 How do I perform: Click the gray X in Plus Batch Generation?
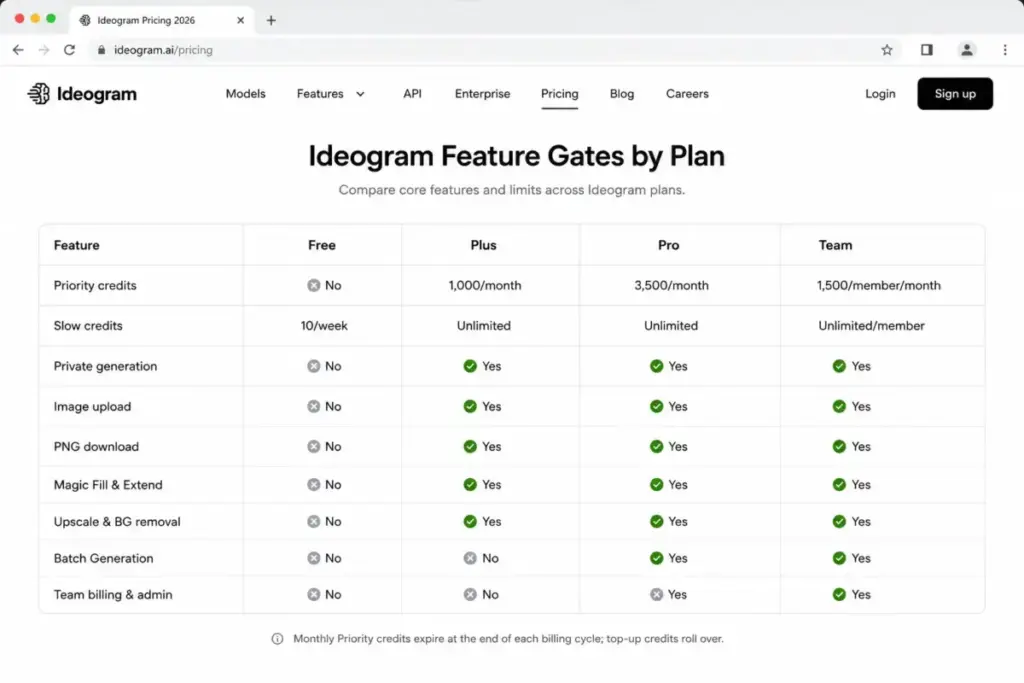tap(470, 558)
